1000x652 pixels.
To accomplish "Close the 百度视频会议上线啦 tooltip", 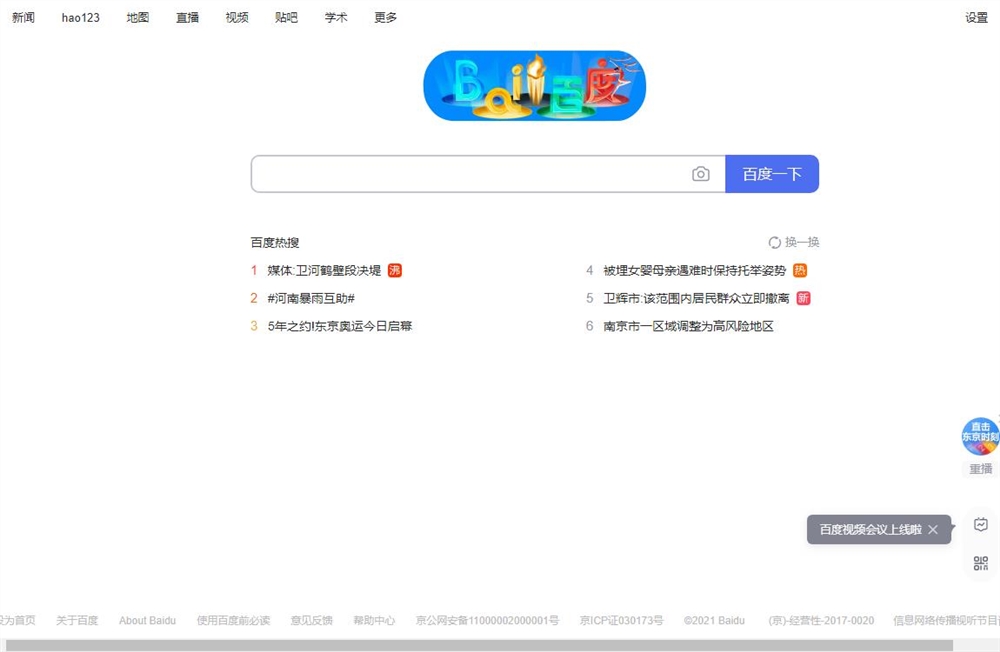I will [x=933, y=530].
